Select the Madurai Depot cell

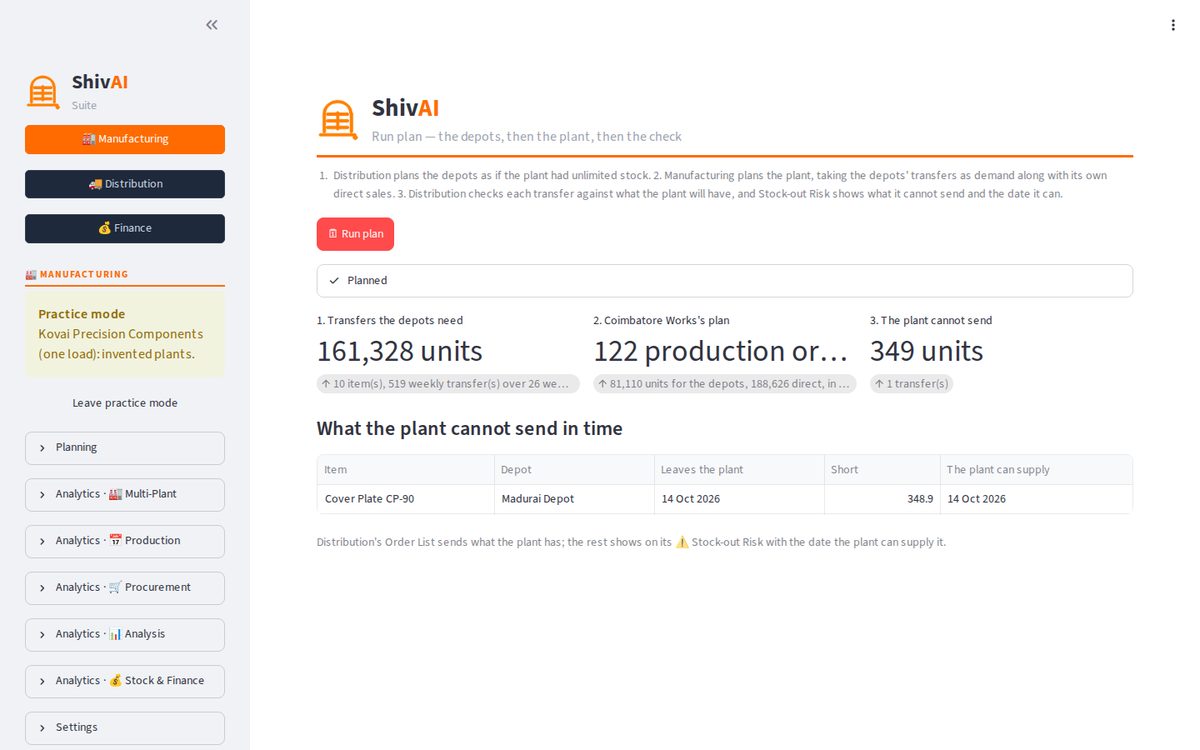[573, 499]
